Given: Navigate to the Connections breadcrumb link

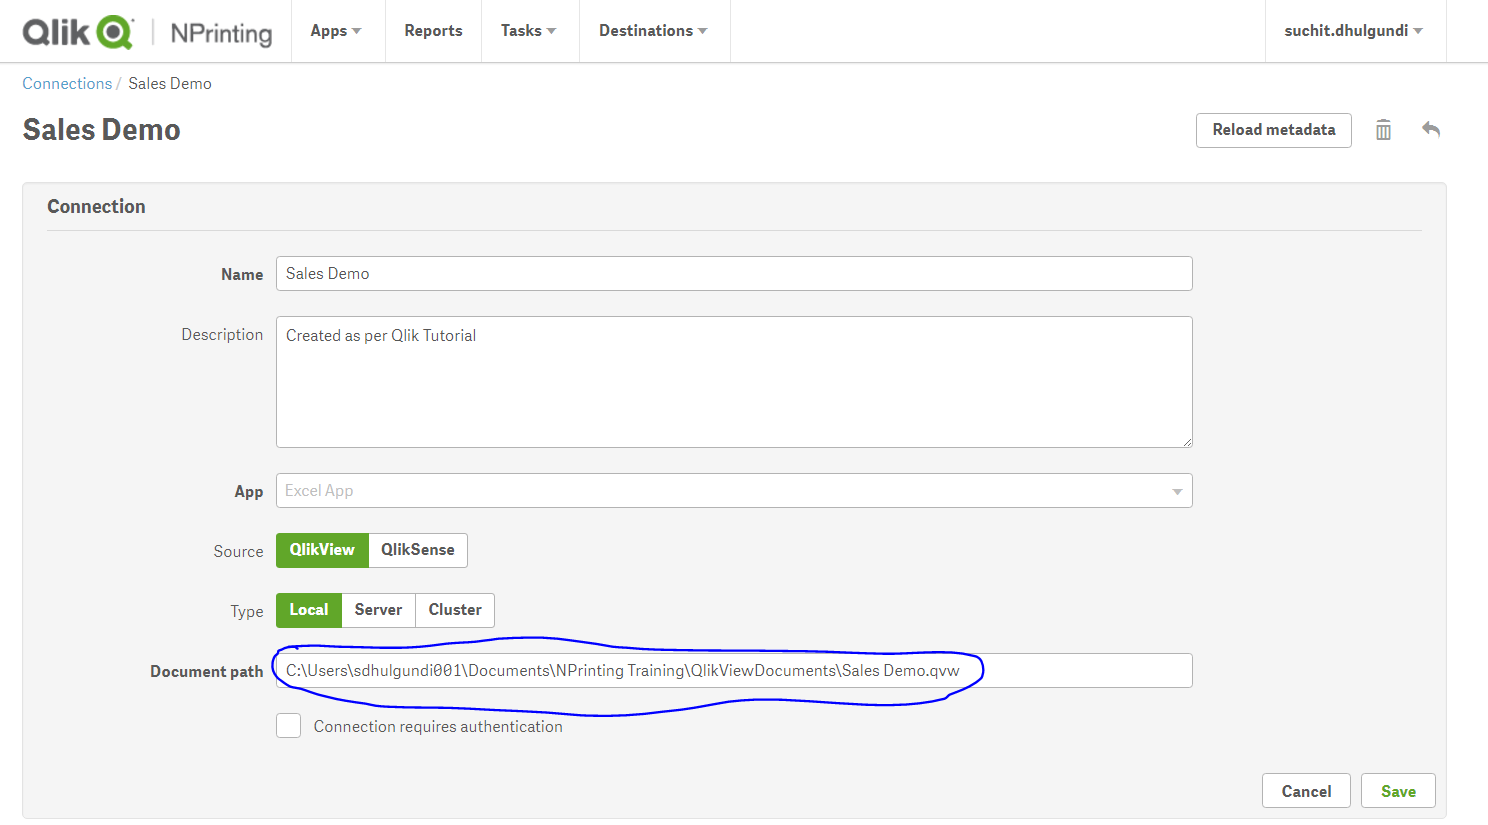Looking at the screenshot, I should (67, 84).
